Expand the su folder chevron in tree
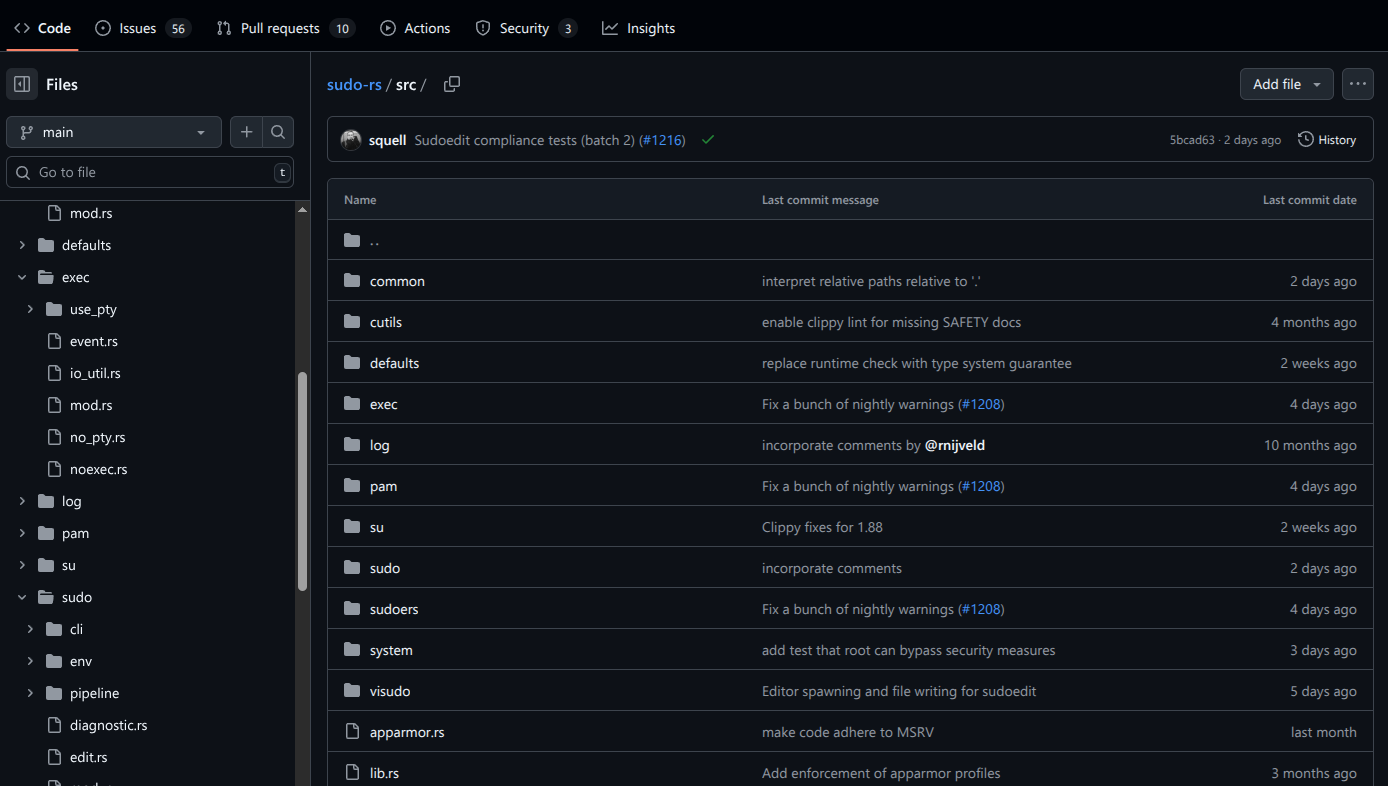The image size is (1388, 786). [22, 565]
